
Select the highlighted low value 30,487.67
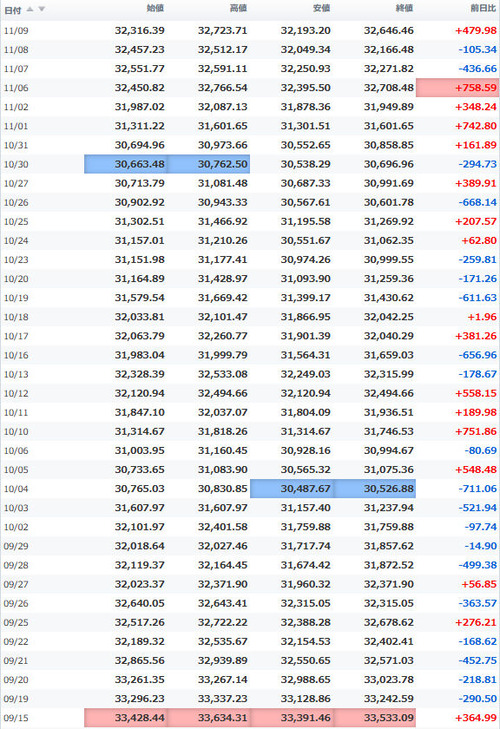point(292,489)
